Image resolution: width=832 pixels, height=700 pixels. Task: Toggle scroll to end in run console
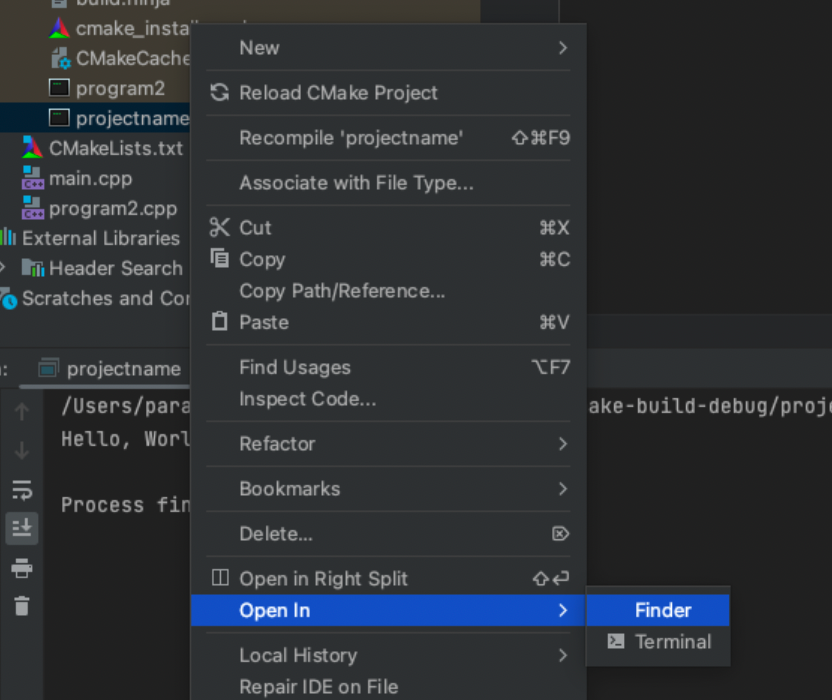(x=22, y=528)
